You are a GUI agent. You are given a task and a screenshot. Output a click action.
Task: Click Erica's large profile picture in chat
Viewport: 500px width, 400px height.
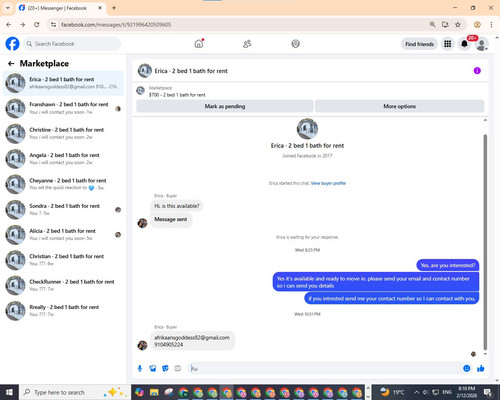point(307,128)
